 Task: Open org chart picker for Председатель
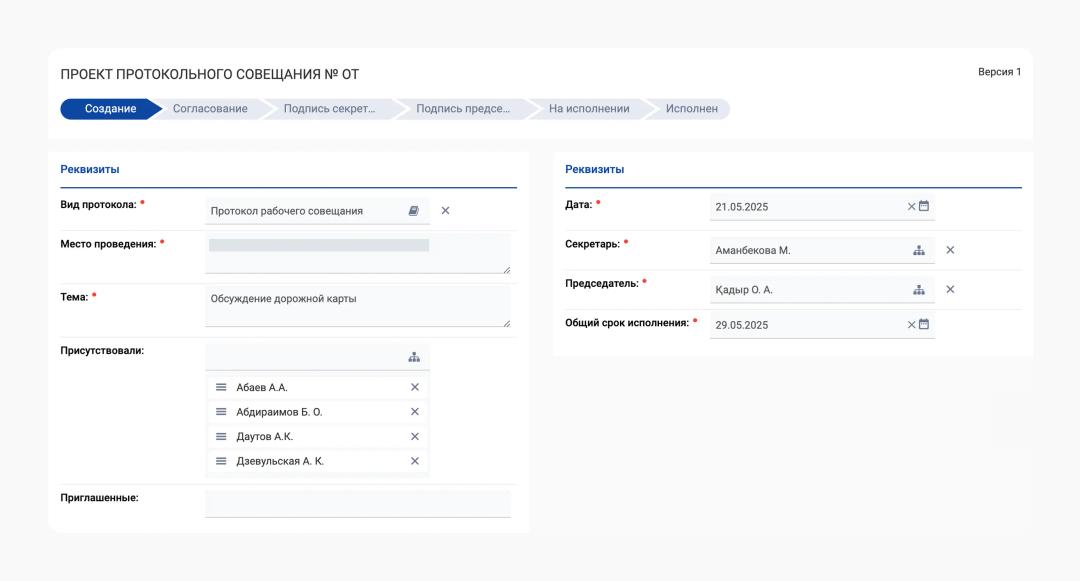[x=919, y=290]
